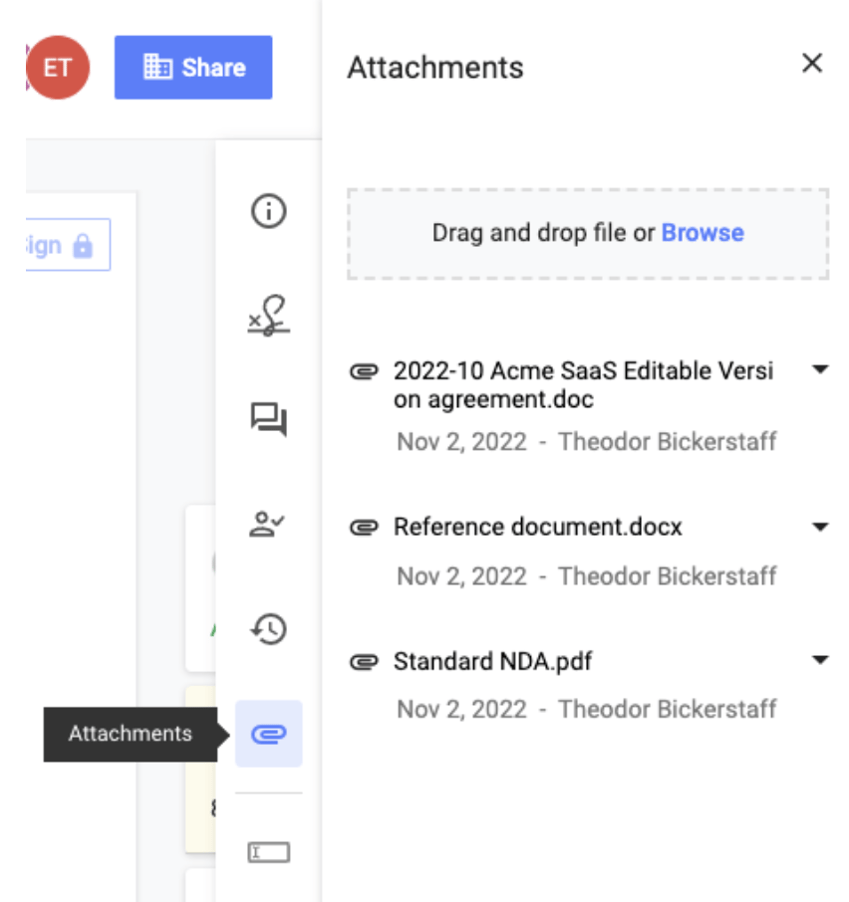Click date and author under Standard NDA.pdf
This screenshot has height=902, width=849.
tap(587, 709)
